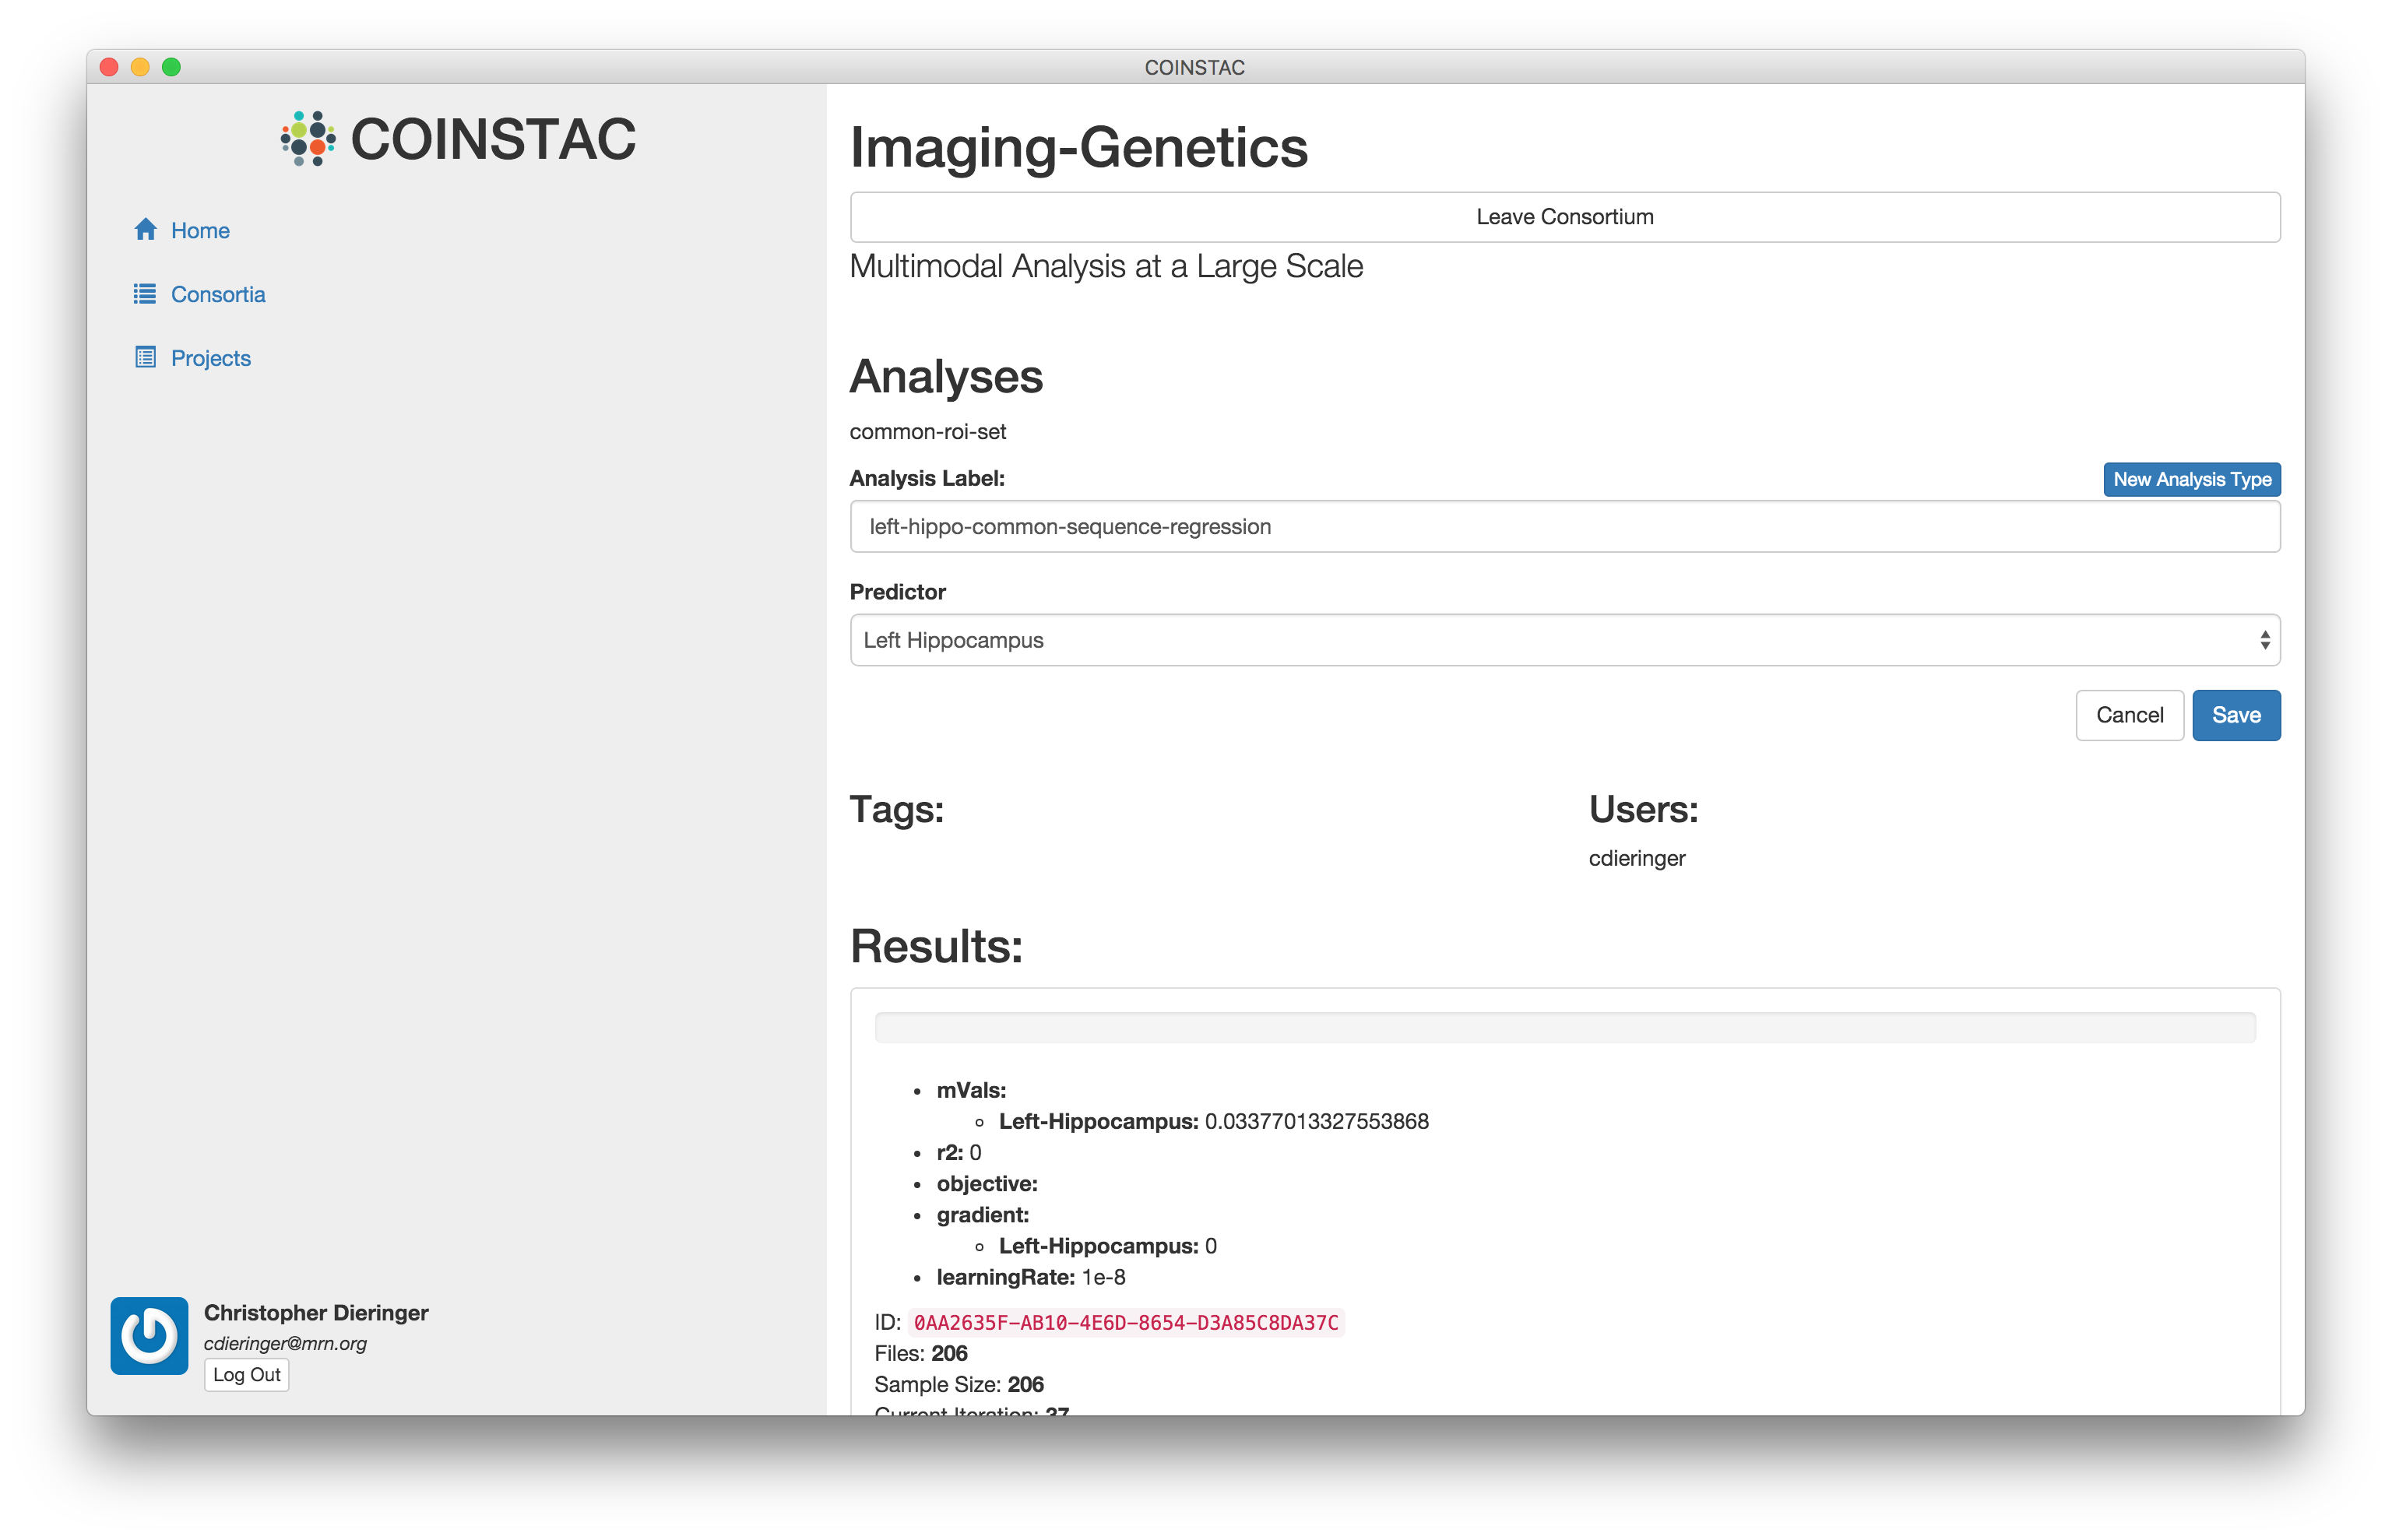The width and height of the screenshot is (2392, 1540).
Task: Click the Consortia list icon
Action: tap(145, 294)
